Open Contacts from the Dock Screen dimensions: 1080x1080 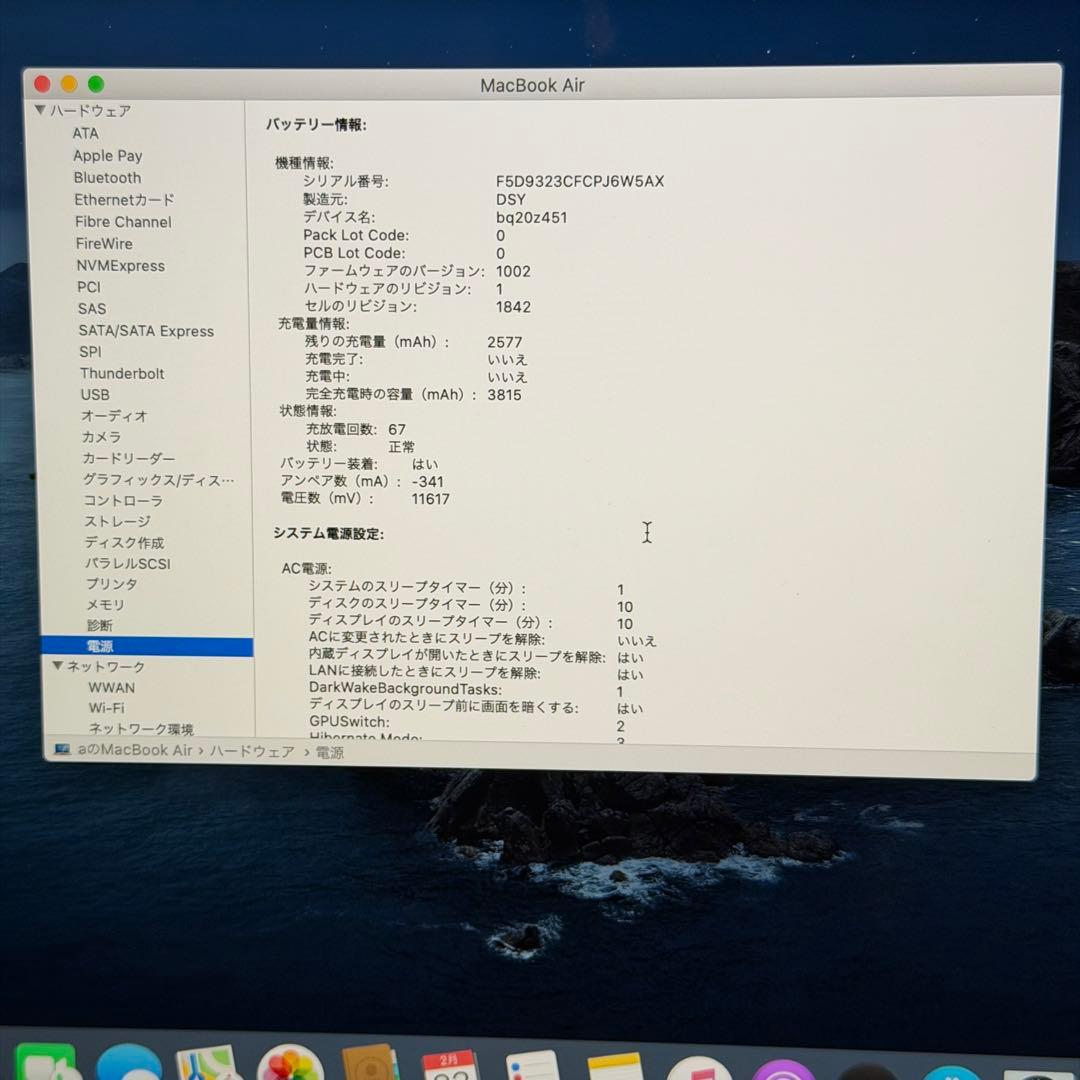pos(370,1063)
